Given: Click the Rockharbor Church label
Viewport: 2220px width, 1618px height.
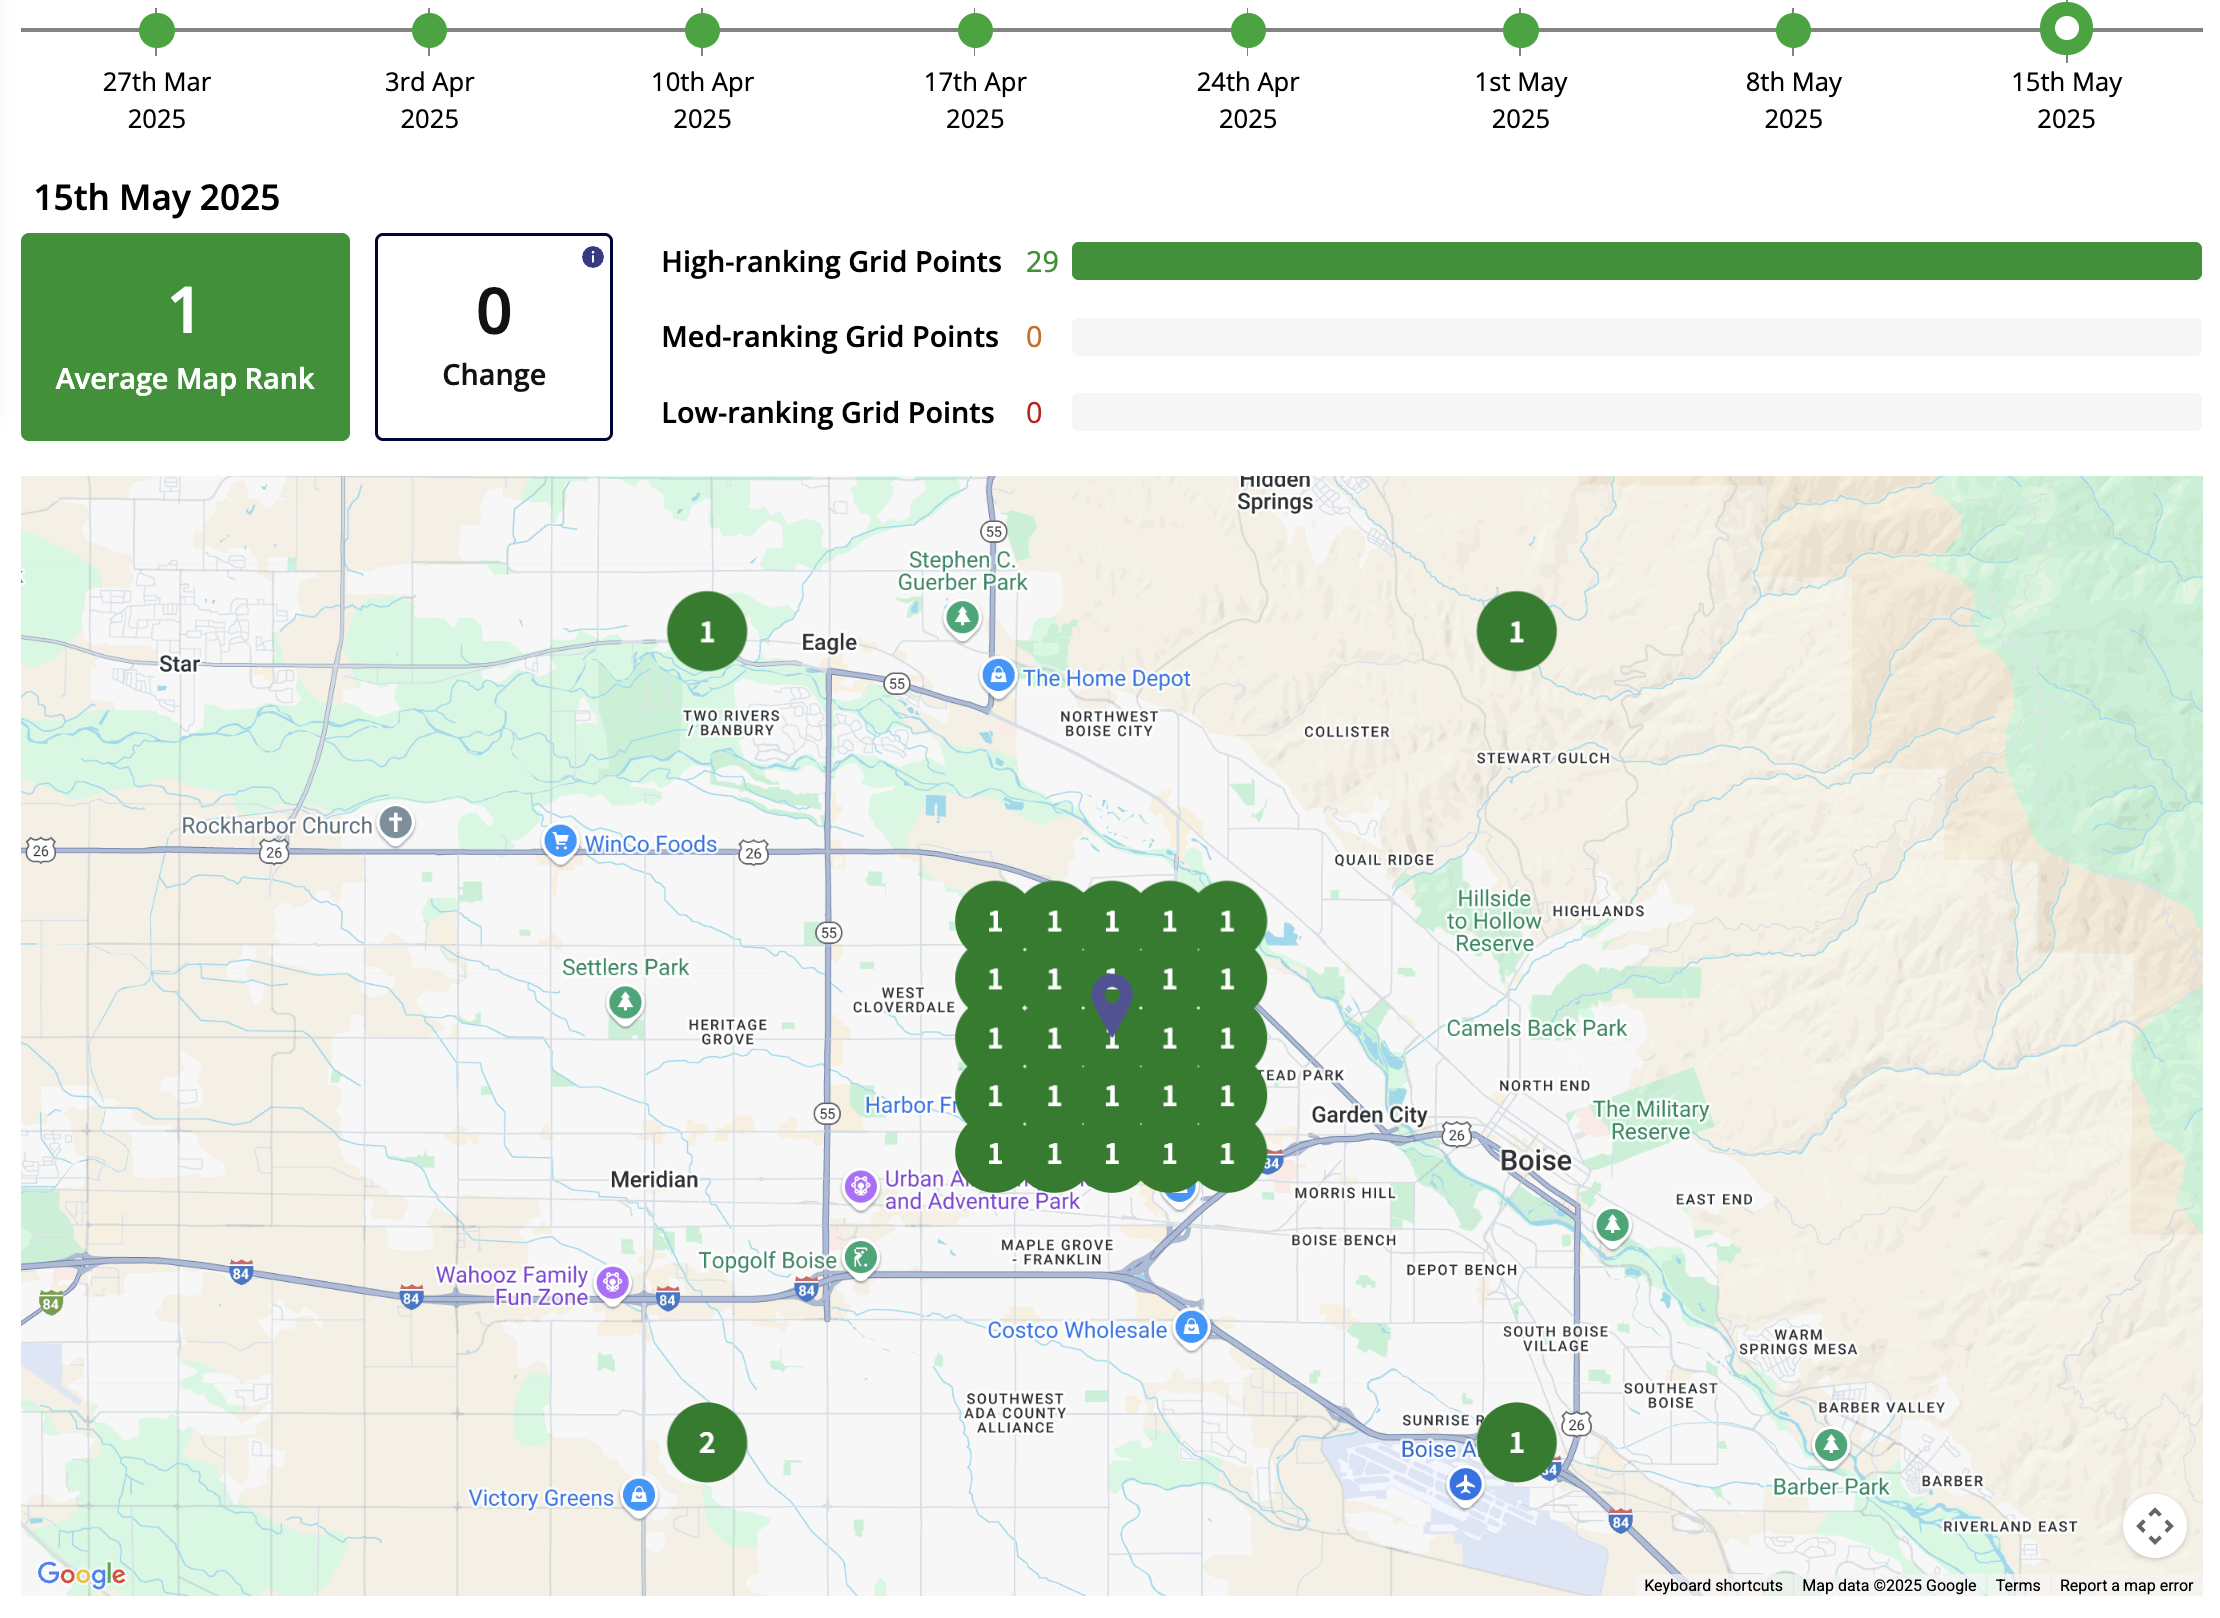Looking at the screenshot, I should click(x=277, y=826).
